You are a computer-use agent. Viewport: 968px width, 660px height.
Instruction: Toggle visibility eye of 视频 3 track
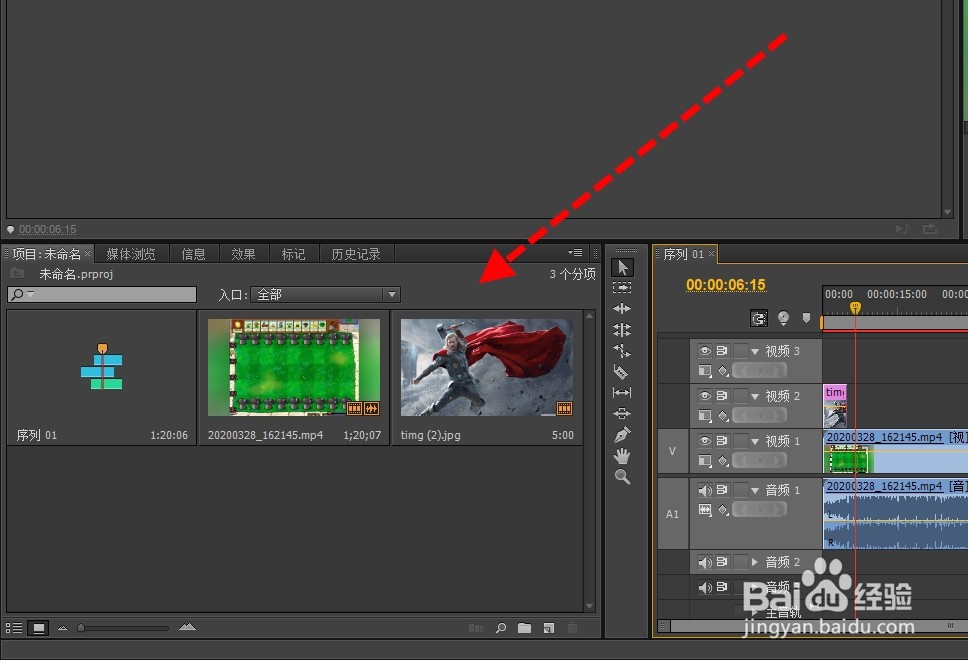704,351
